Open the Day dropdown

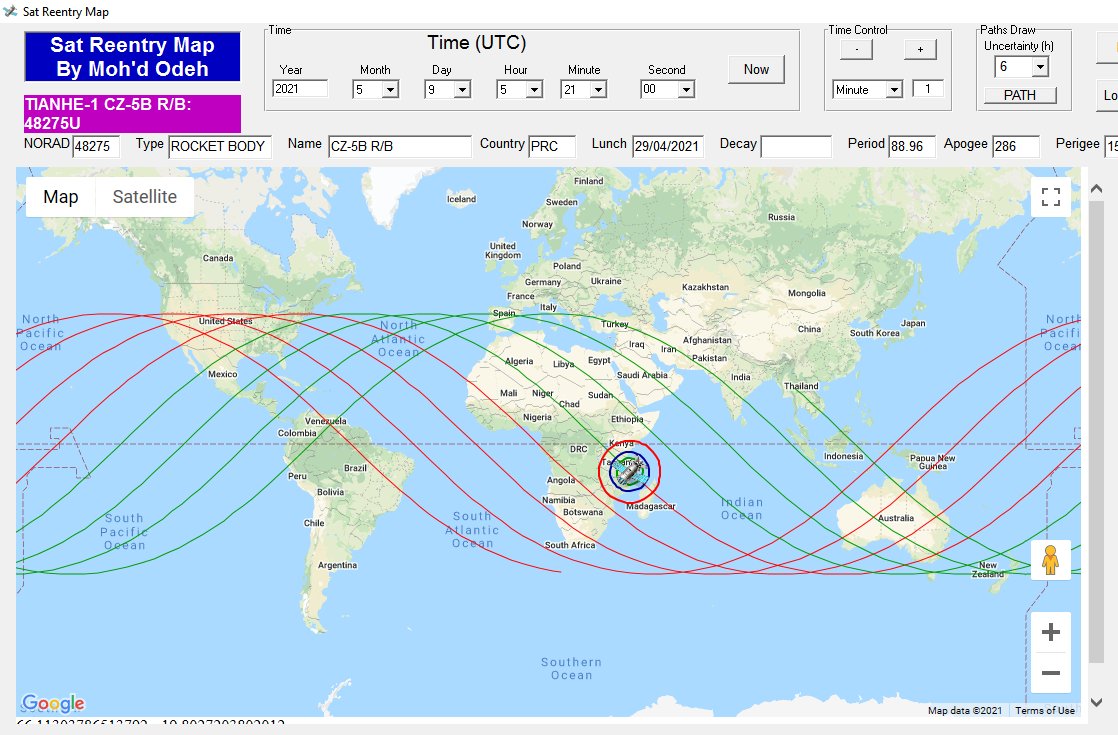[x=462, y=90]
